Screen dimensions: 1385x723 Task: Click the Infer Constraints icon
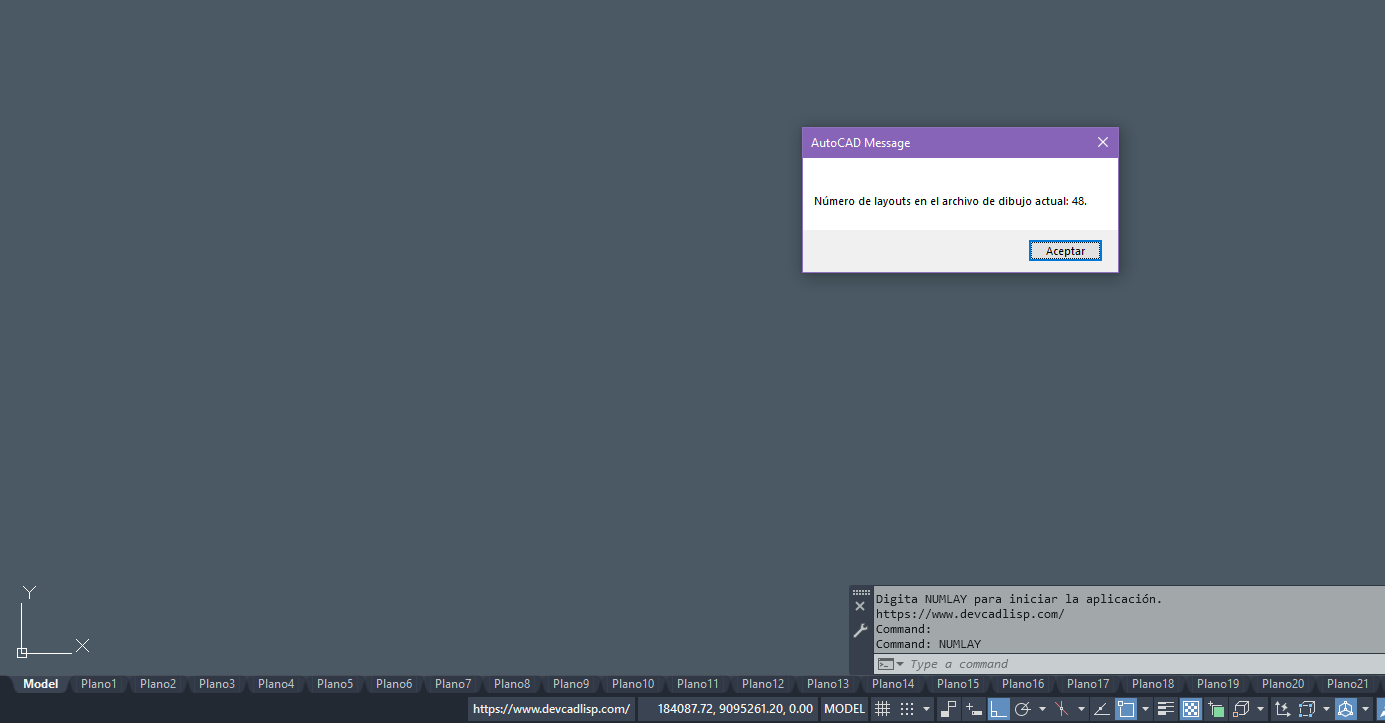click(948, 709)
